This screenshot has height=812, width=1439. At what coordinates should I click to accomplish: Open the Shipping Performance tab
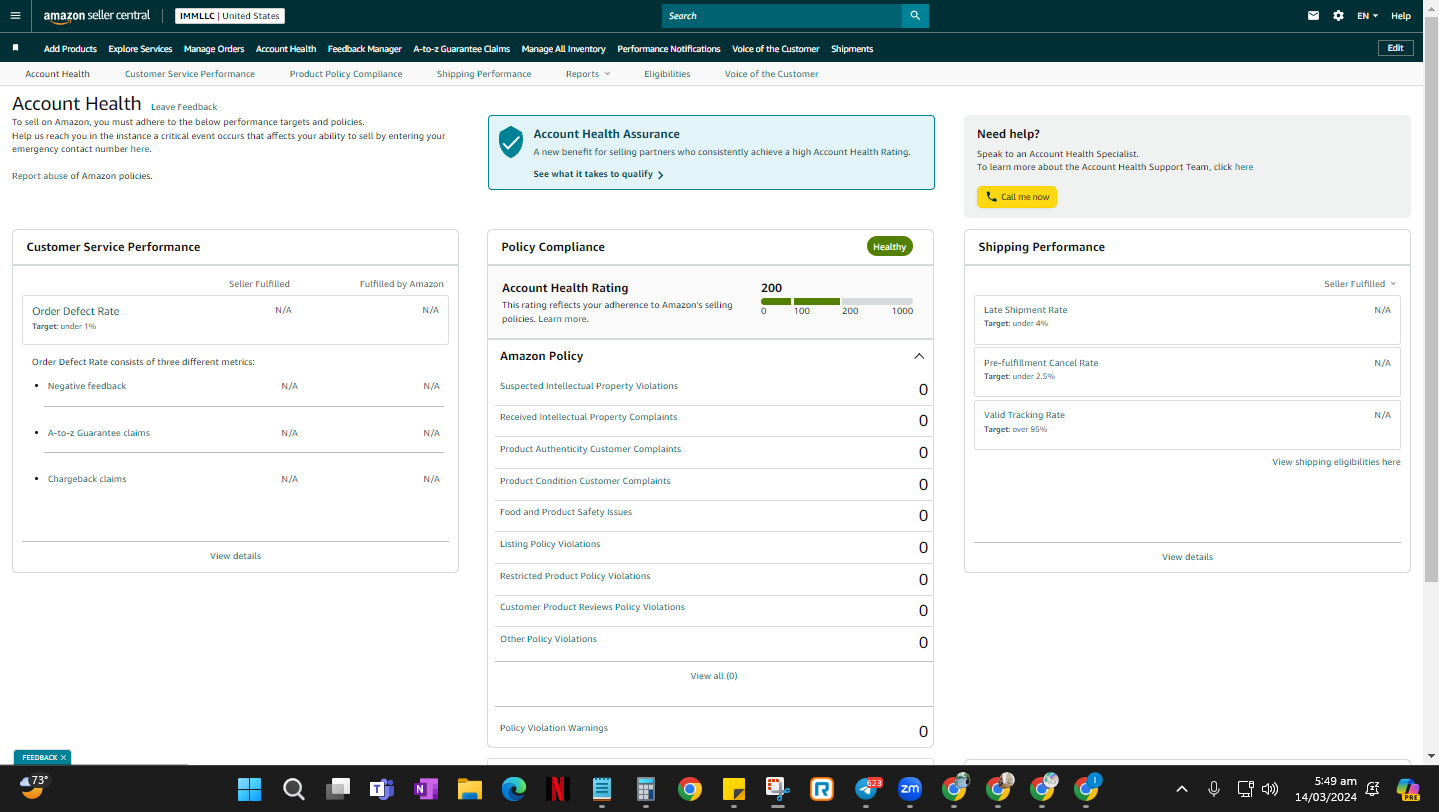pos(484,74)
